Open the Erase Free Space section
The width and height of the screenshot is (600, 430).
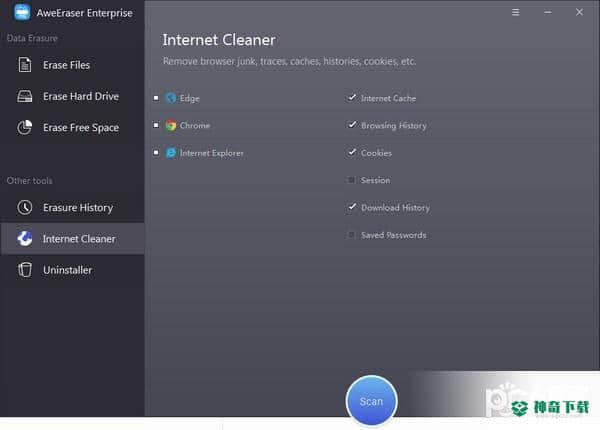[72, 127]
